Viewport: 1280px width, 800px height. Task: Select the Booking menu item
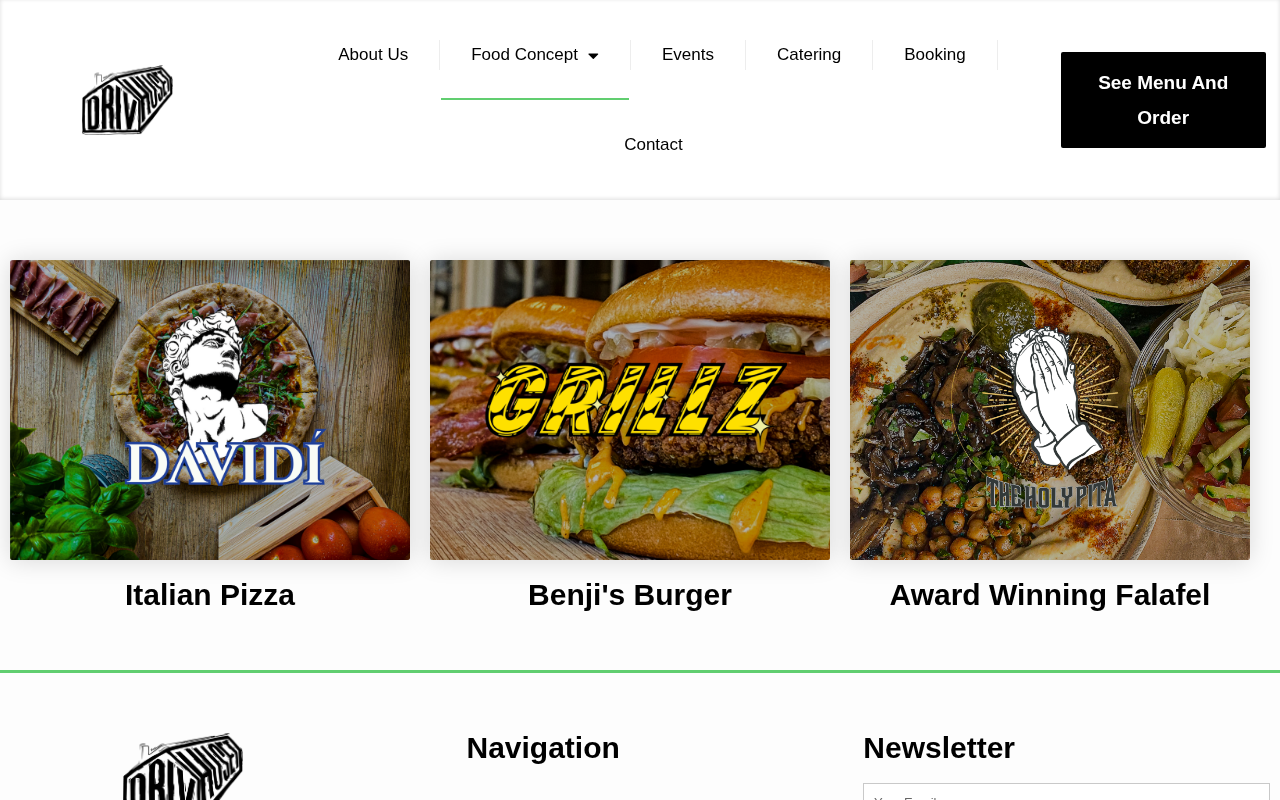click(x=935, y=55)
